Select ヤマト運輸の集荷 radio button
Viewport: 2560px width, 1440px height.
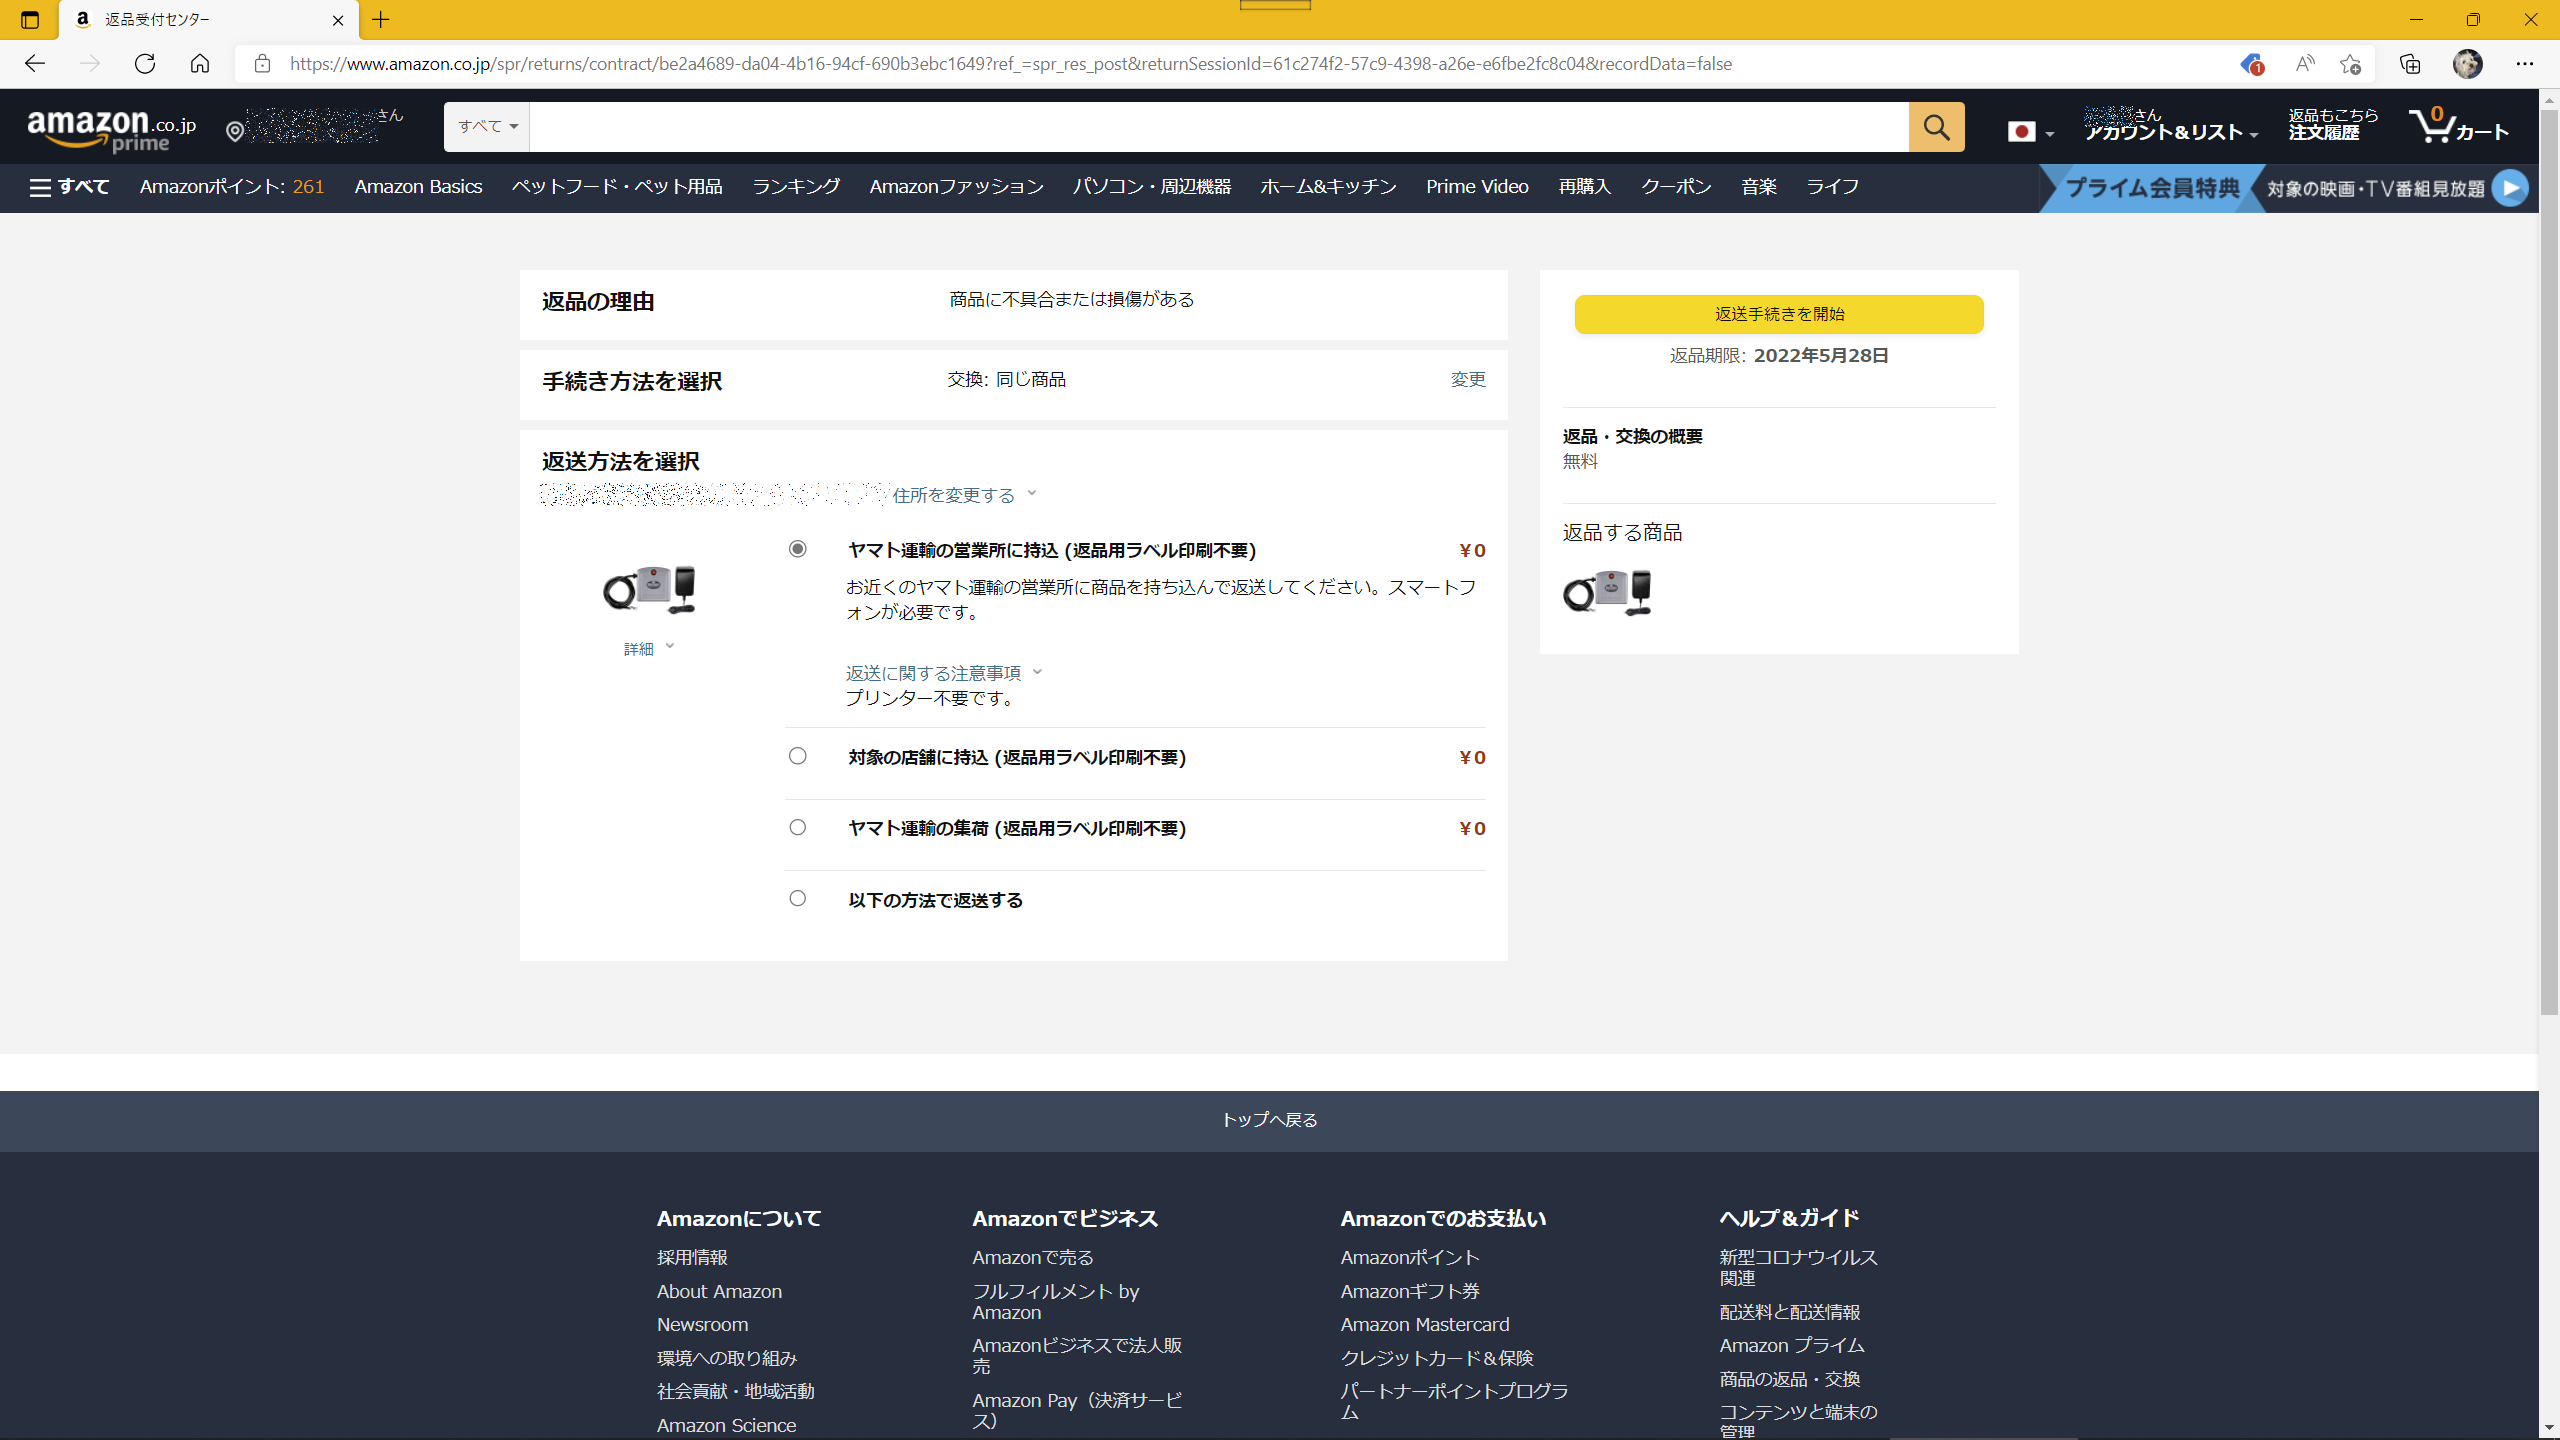pyautogui.click(x=797, y=827)
